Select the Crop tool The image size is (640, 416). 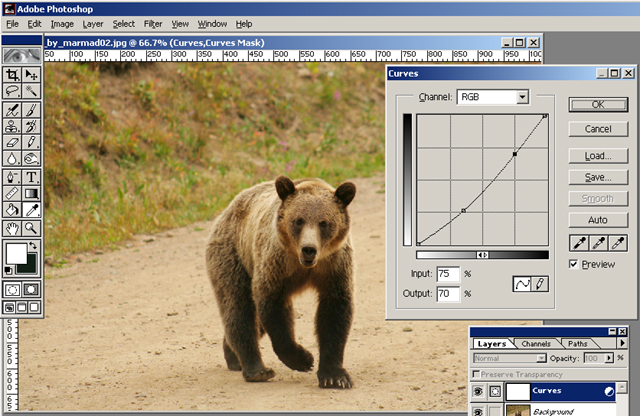12,75
